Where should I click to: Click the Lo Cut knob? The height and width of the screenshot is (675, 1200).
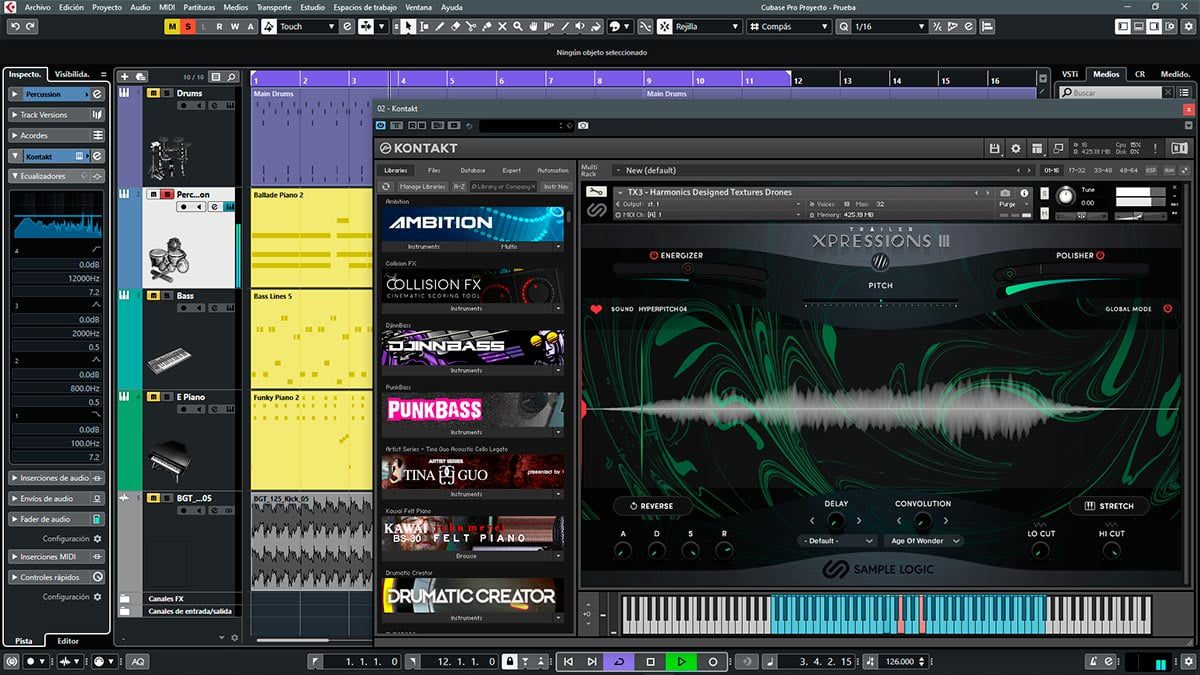(x=1041, y=551)
